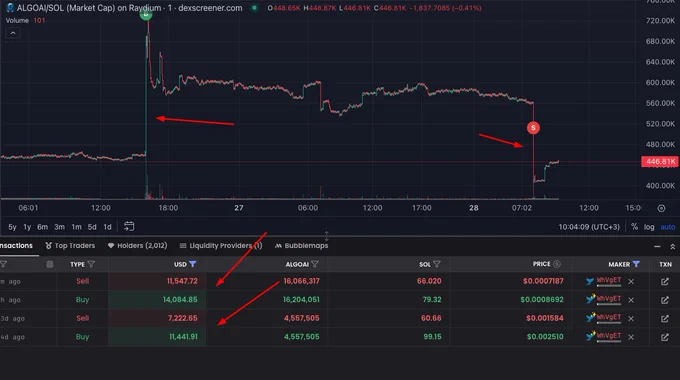Select the 1m time range
Screen dimensions: 680x380
click(76, 227)
